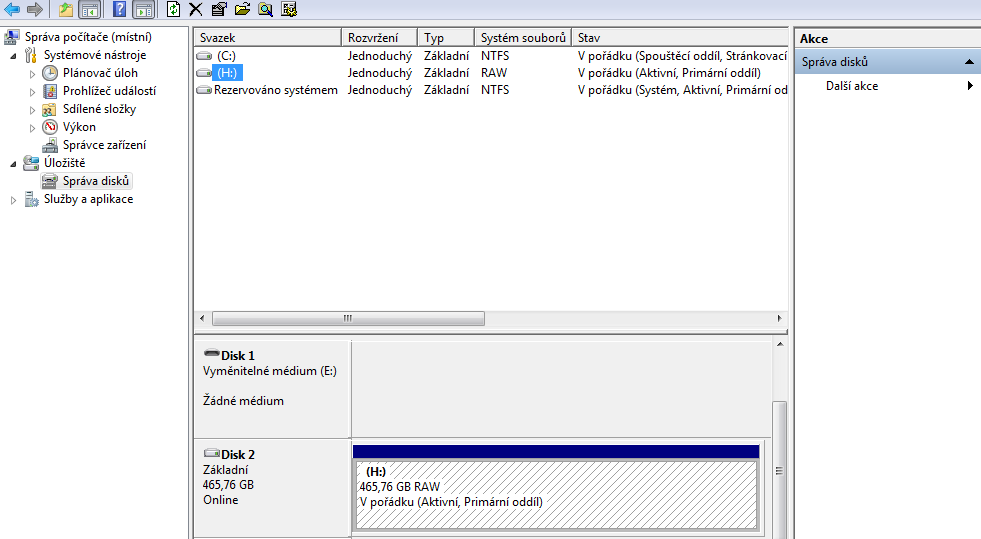The height and width of the screenshot is (539, 981).
Task: Click the disk pane vertical scrollbar thumb
Action: coord(780,470)
